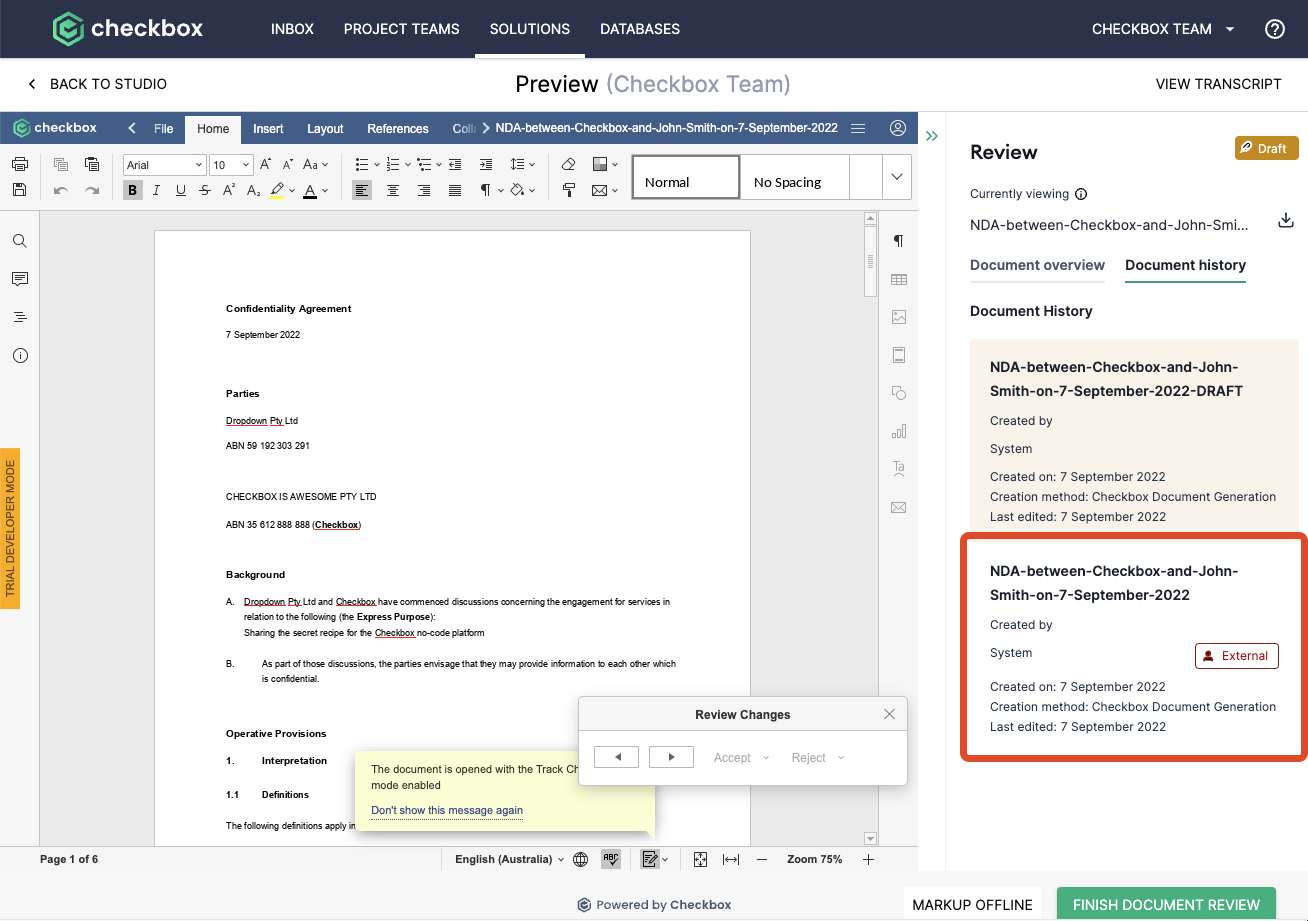Image resolution: width=1308 pixels, height=921 pixels.
Task: Toggle bold formatting
Action: pyautogui.click(x=132, y=190)
